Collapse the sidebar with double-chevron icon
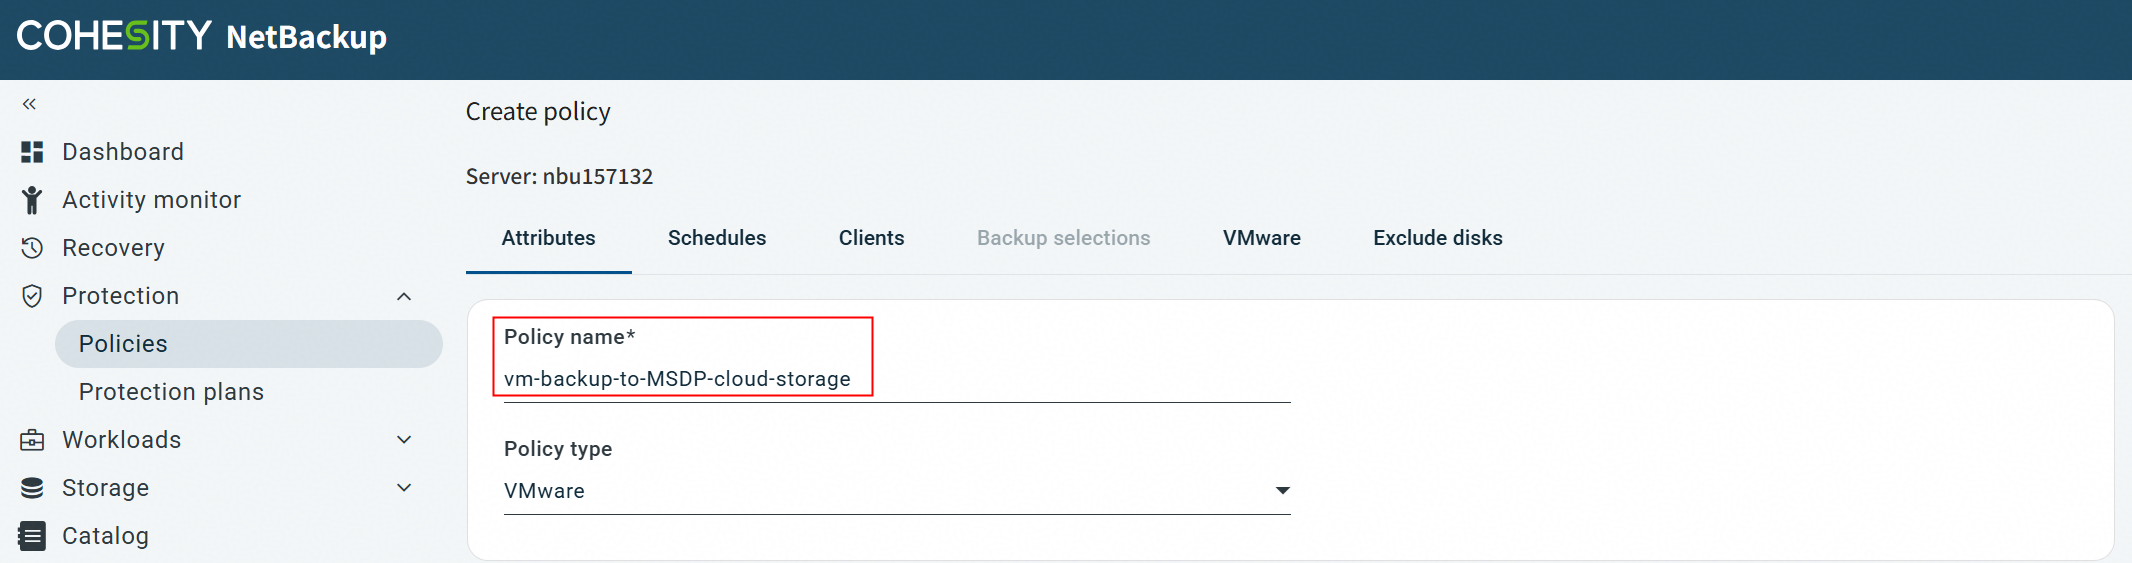This screenshot has height=563, width=2132. click(x=30, y=104)
